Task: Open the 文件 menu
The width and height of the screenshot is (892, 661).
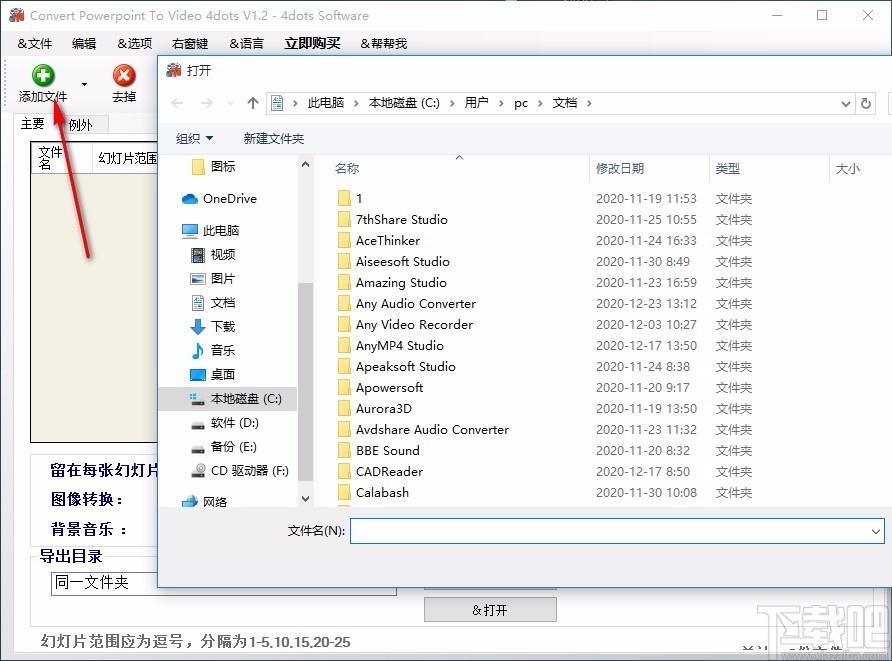Action: point(35,43)
